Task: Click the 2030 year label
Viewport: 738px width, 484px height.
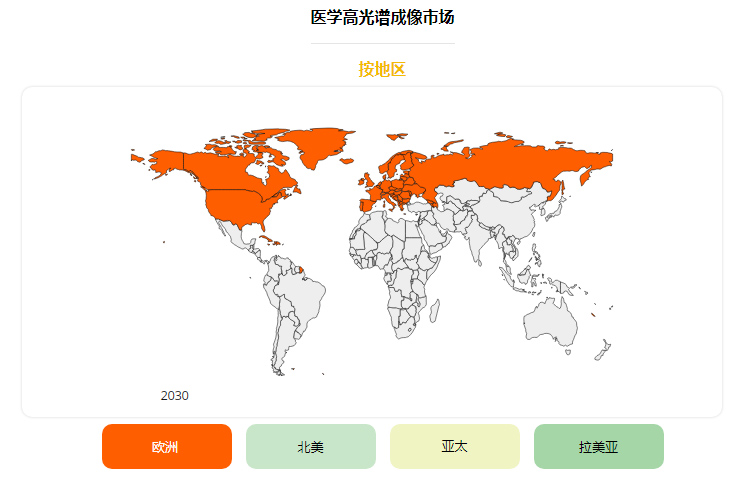Action: pos(175,395)
